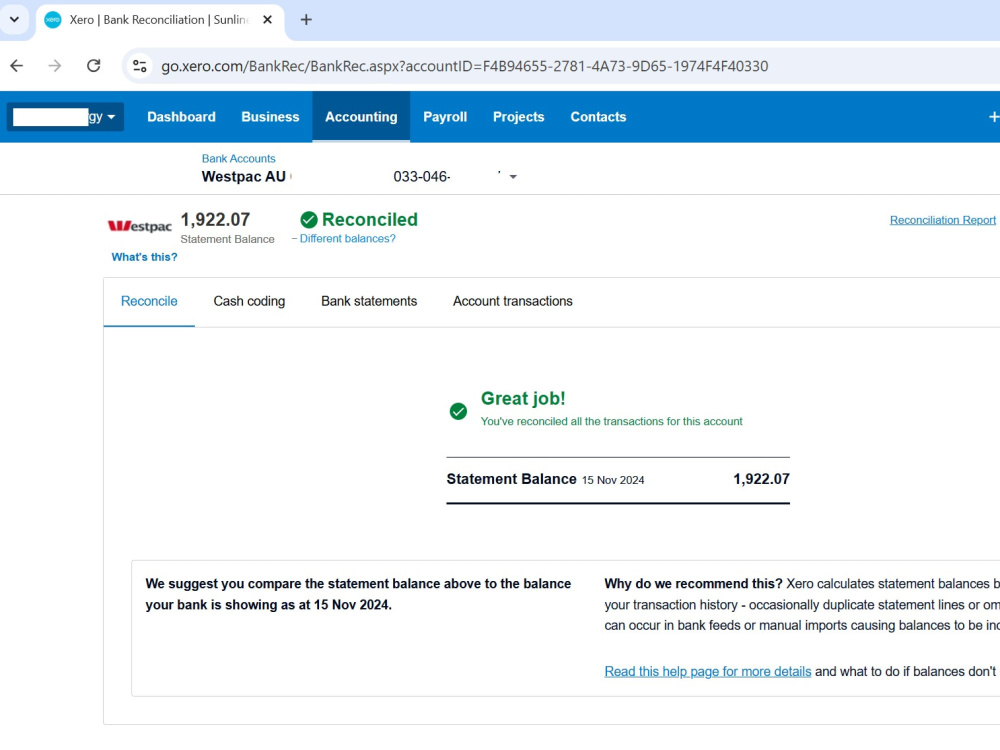This screenshot has width=1000, height=750.
Task: Click the What's this? link
Action: tap(144, 257)
